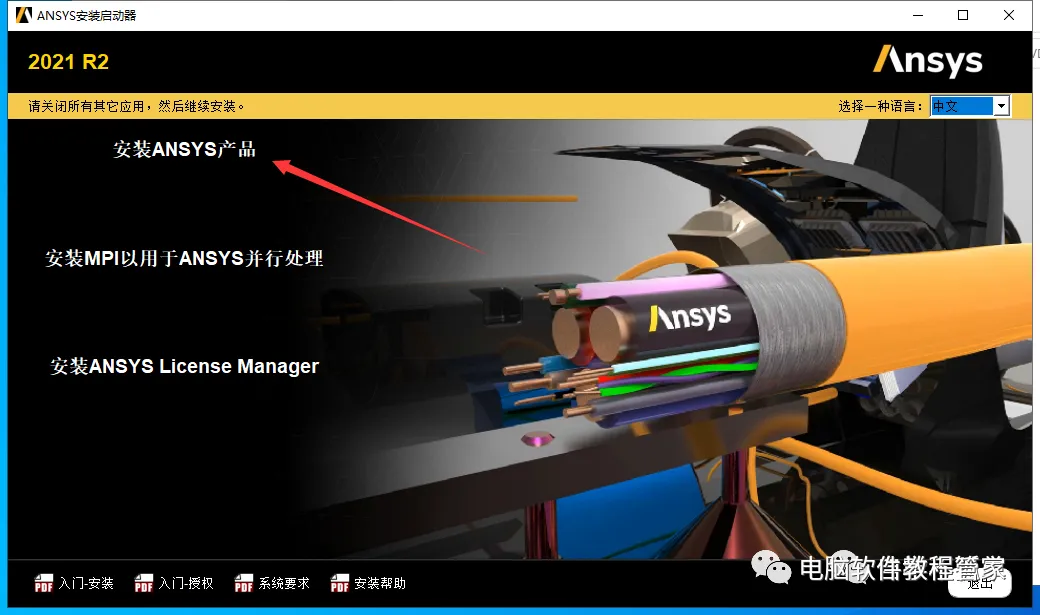The width and height of the screenshot is (1040, 615).
Task: Open the language dropdown showing 中文
Action: point(970,105)
